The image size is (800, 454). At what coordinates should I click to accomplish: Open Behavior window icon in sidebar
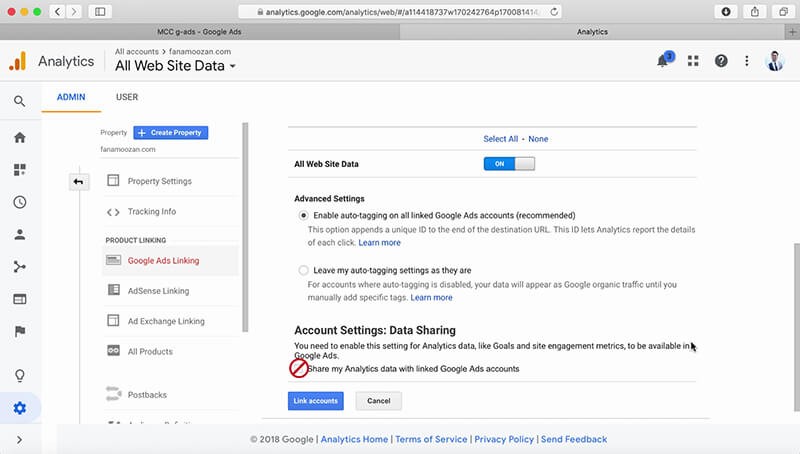coord(19,299)
